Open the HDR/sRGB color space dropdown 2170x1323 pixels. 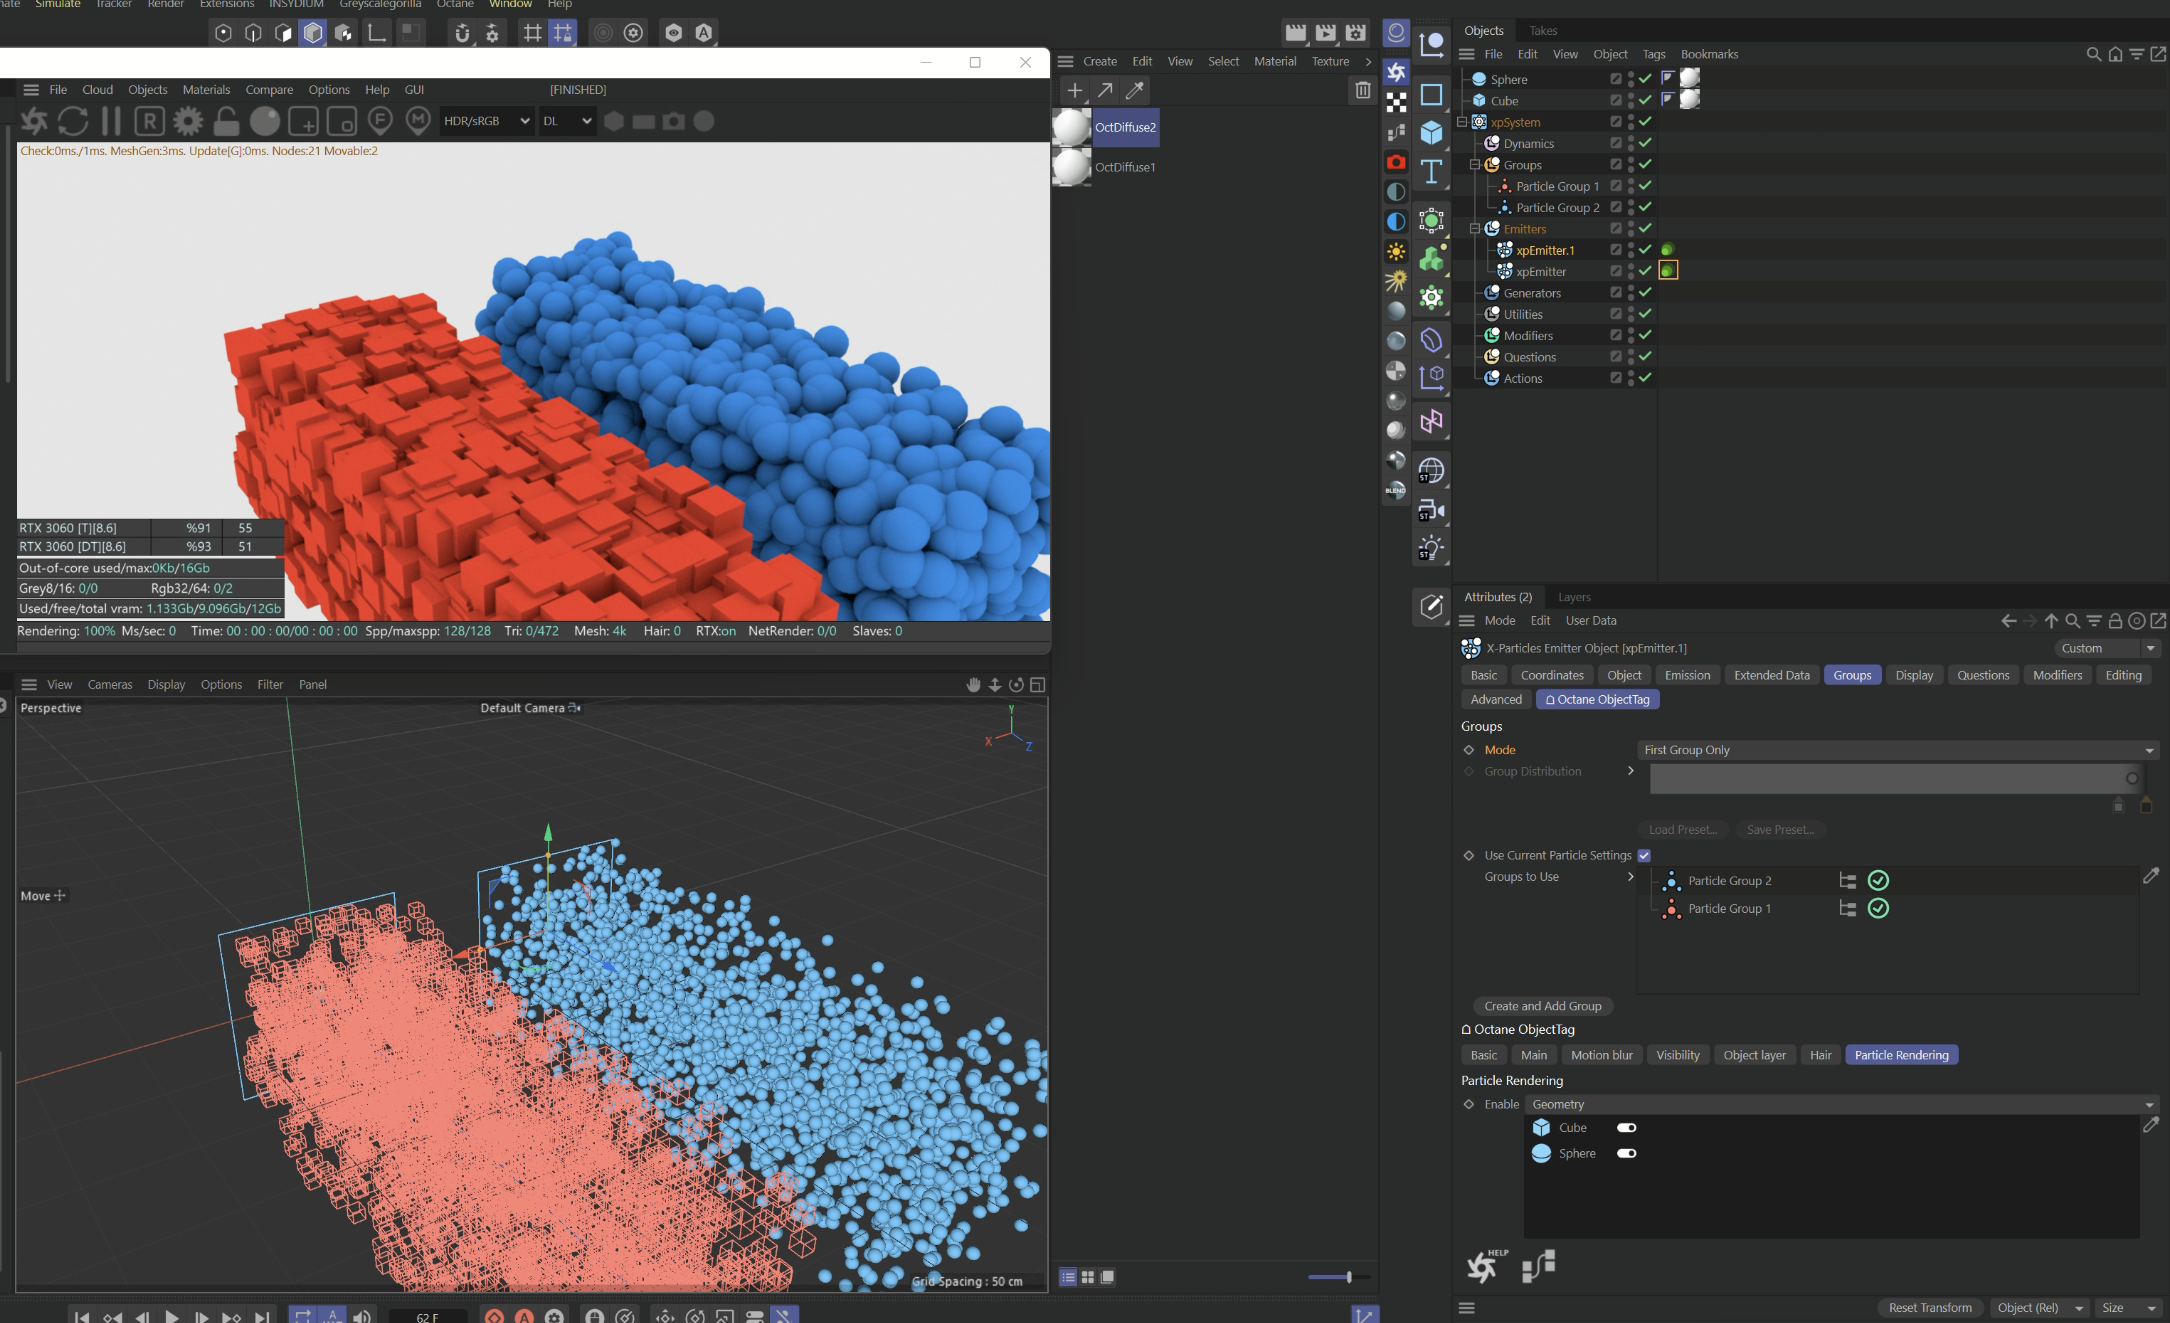click(x=486, y=121)
